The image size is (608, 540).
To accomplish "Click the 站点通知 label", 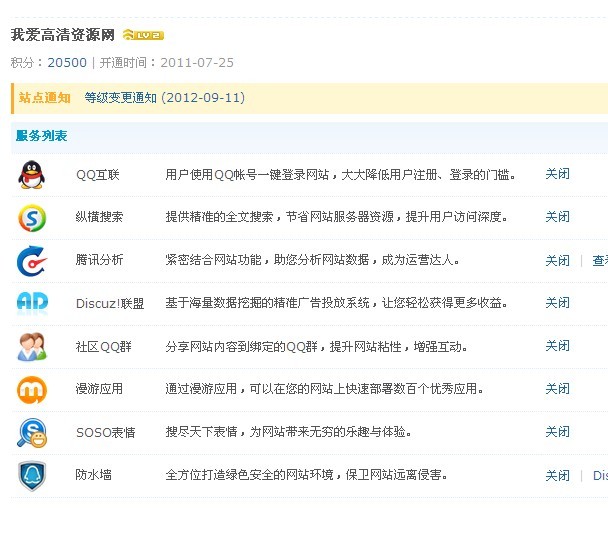I will [x=45, y=98].
